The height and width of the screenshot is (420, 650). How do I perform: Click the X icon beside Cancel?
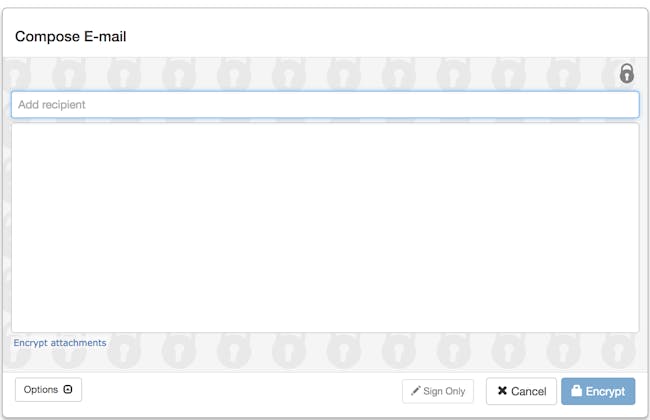click(x=502, y=391)
